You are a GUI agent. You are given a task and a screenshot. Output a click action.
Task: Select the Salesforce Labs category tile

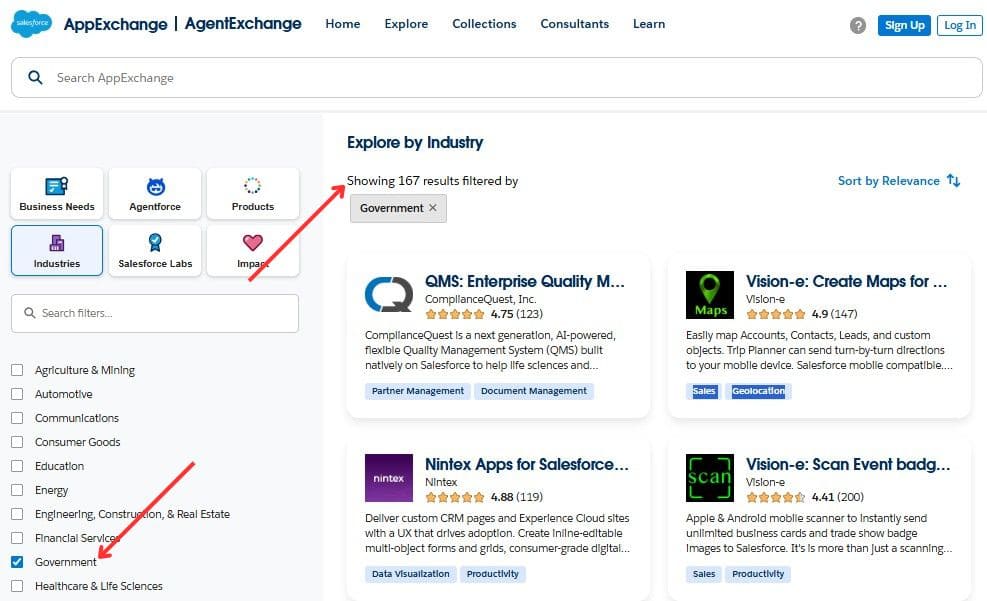pos(155,250)
